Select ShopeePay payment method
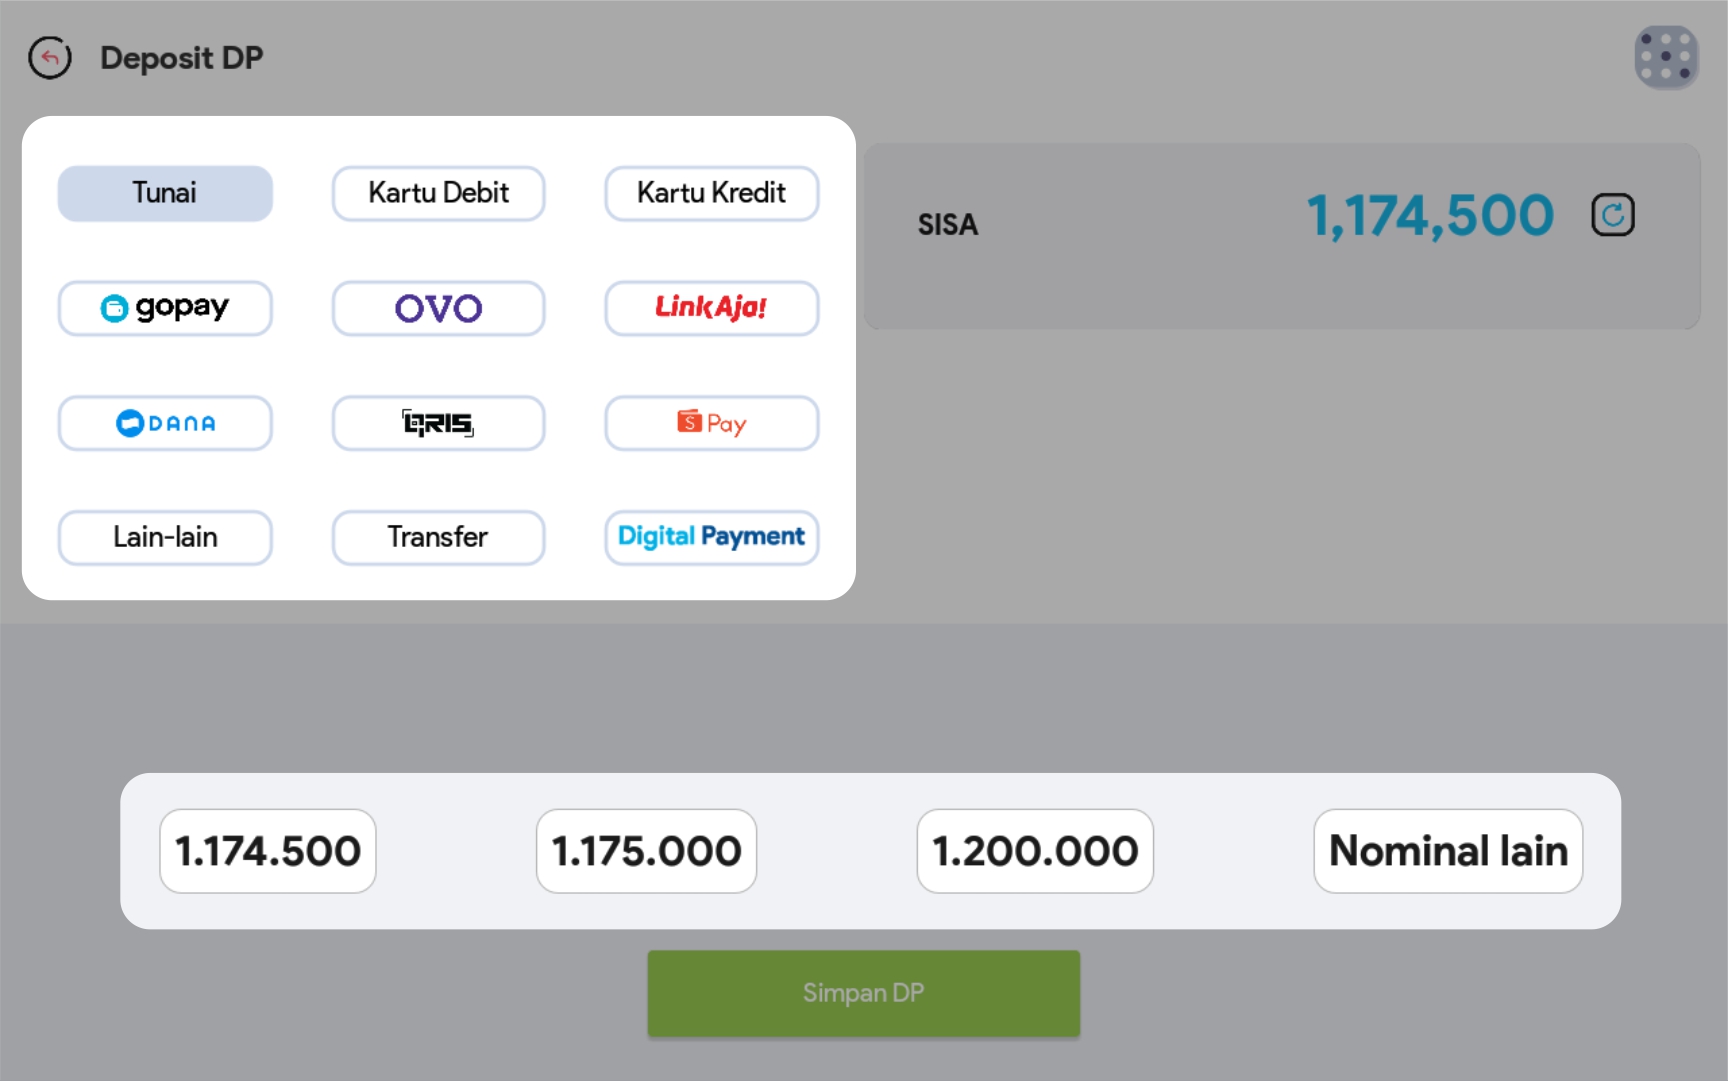The width and height of the screenshot is (1728, 1081). (x=711, y=423)
